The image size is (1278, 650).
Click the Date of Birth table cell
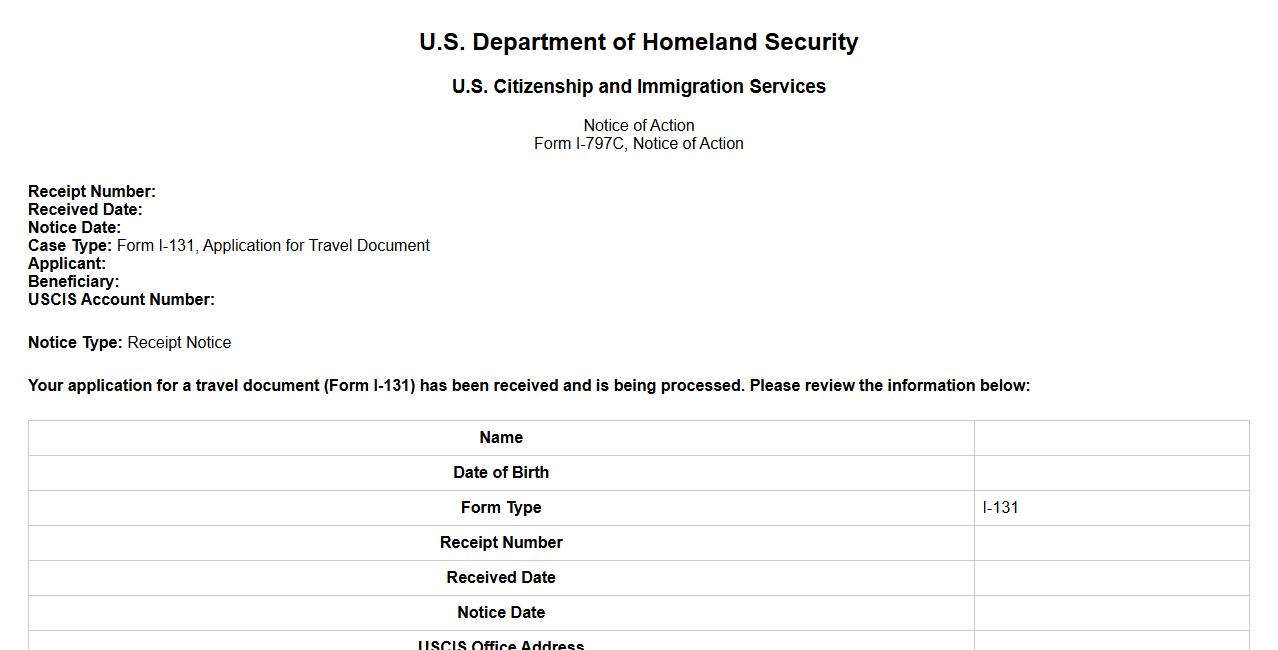(x=501, y=473)
